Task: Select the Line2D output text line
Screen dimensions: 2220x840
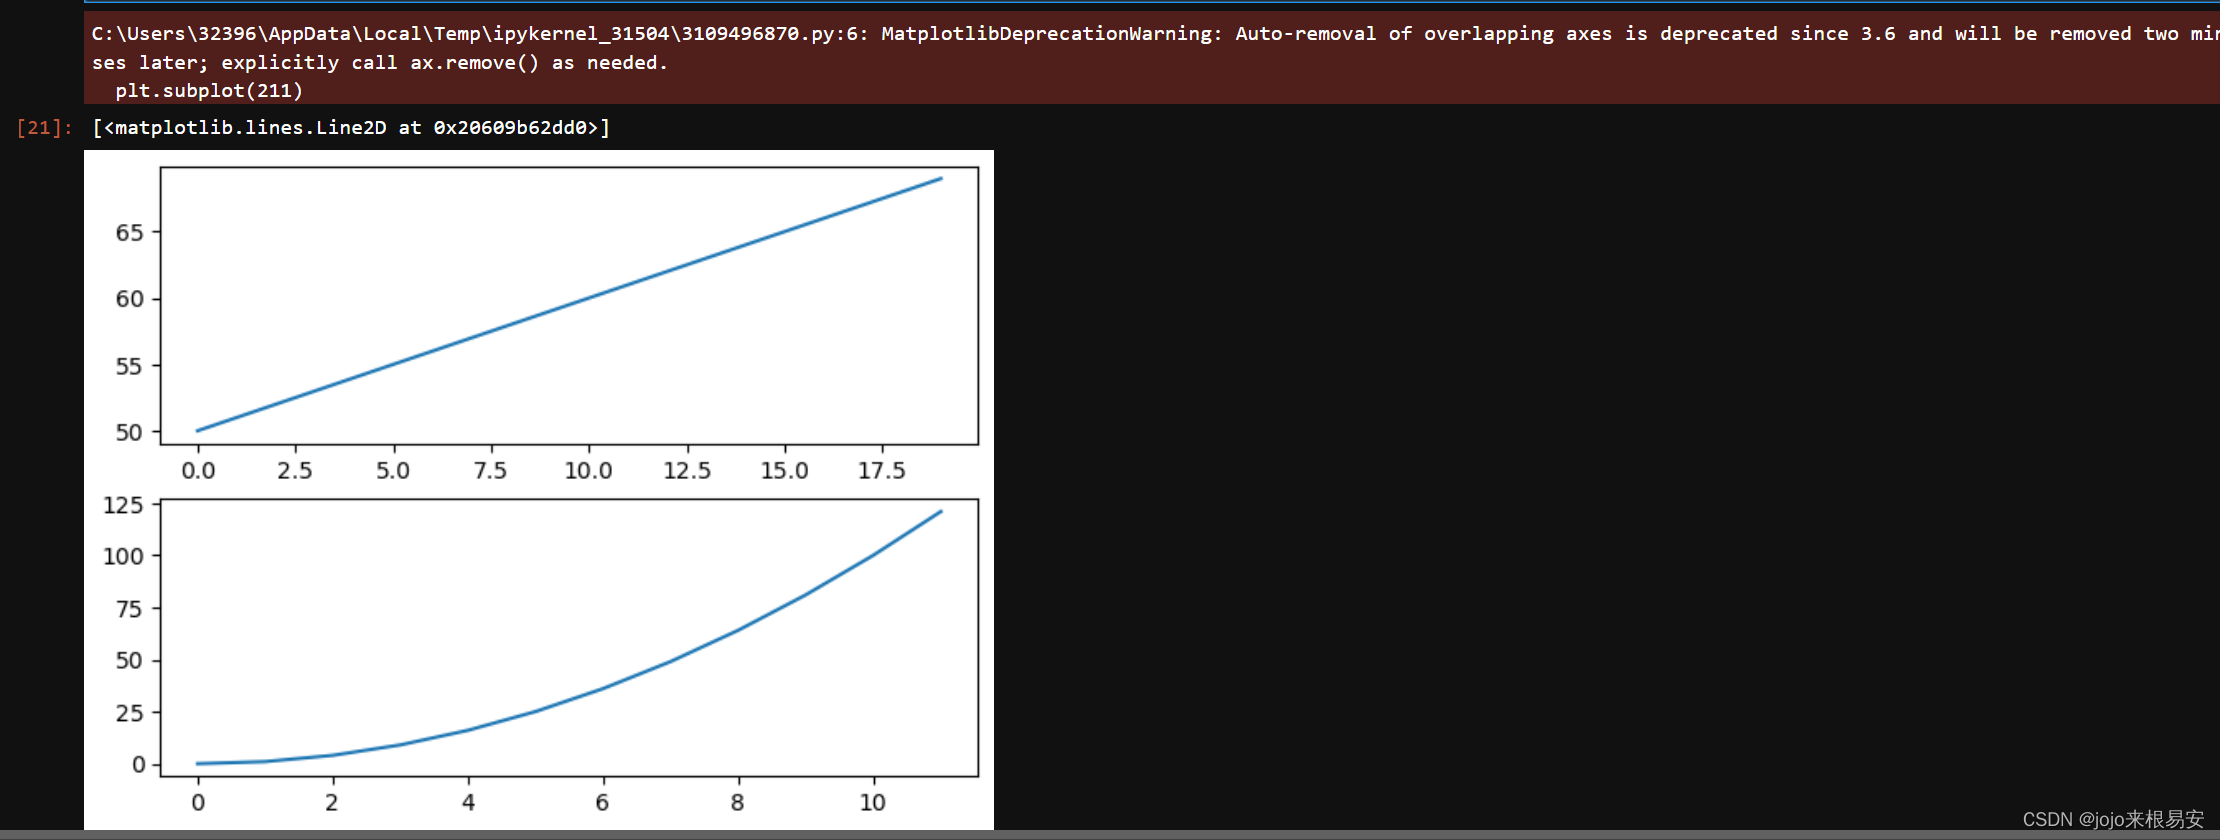Action: (351, 128)
